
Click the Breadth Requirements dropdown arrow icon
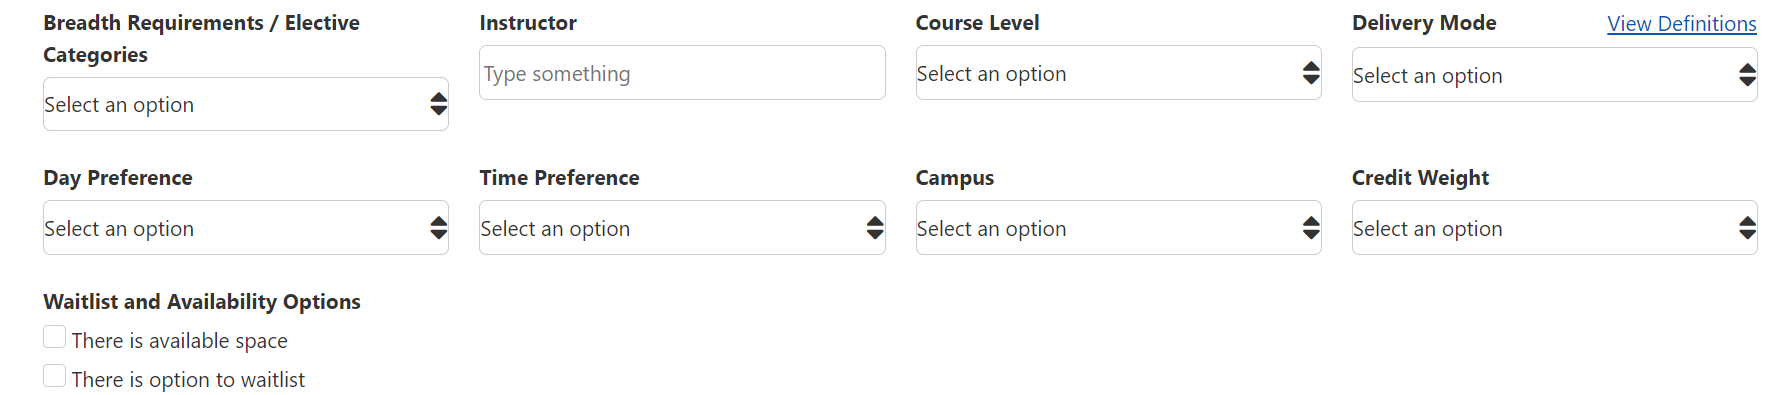click(438, 104)
